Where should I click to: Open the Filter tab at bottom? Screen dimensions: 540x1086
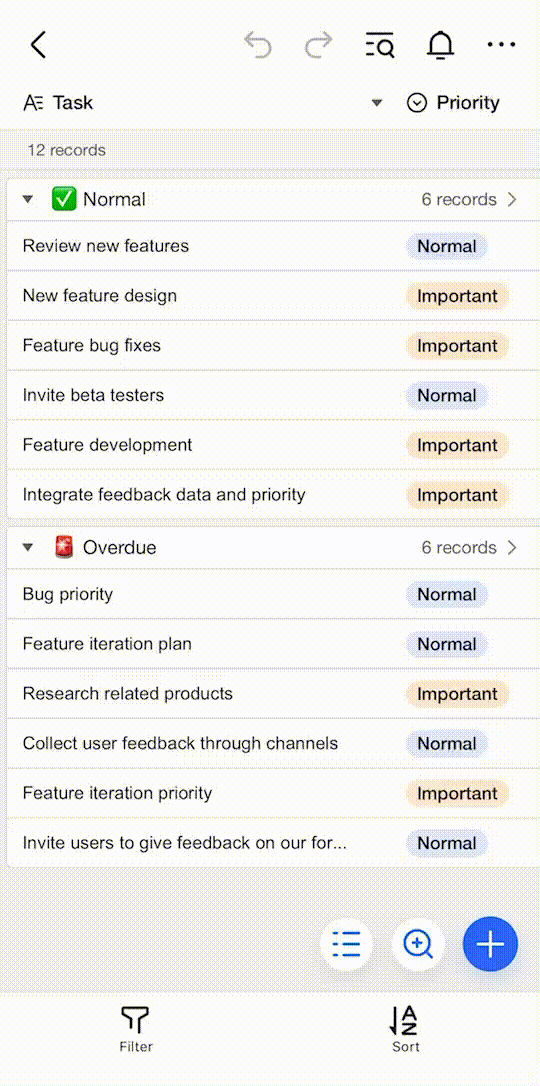[x=136, y=1029]
